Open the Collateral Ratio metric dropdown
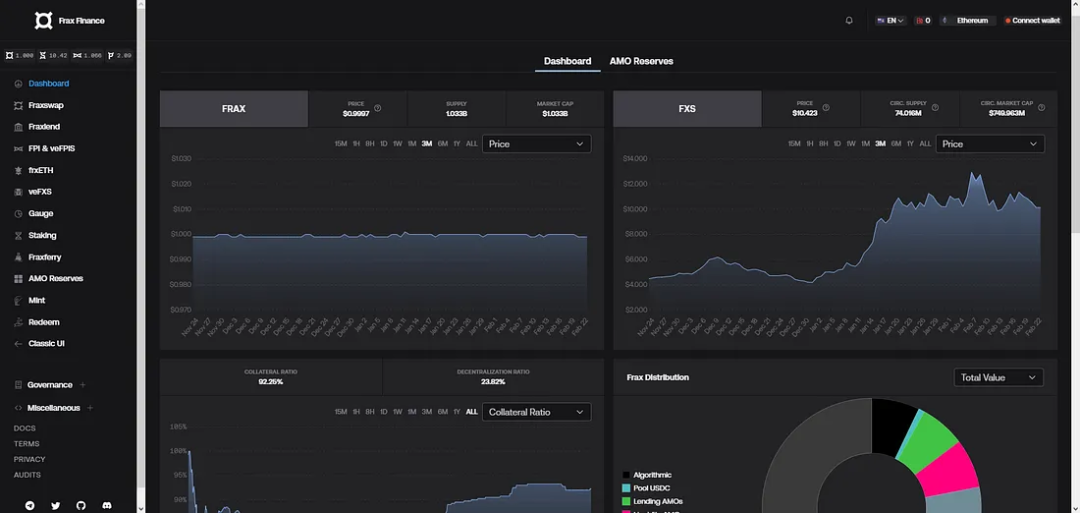The width and height of the screenshot is (1080, 513). [x=537, y=412]
